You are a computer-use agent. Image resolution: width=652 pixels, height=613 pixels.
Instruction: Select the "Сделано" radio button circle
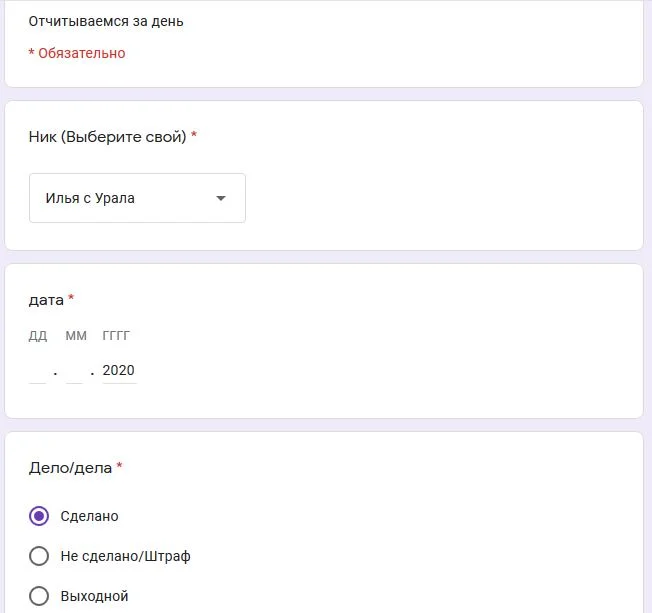[39, 516]
